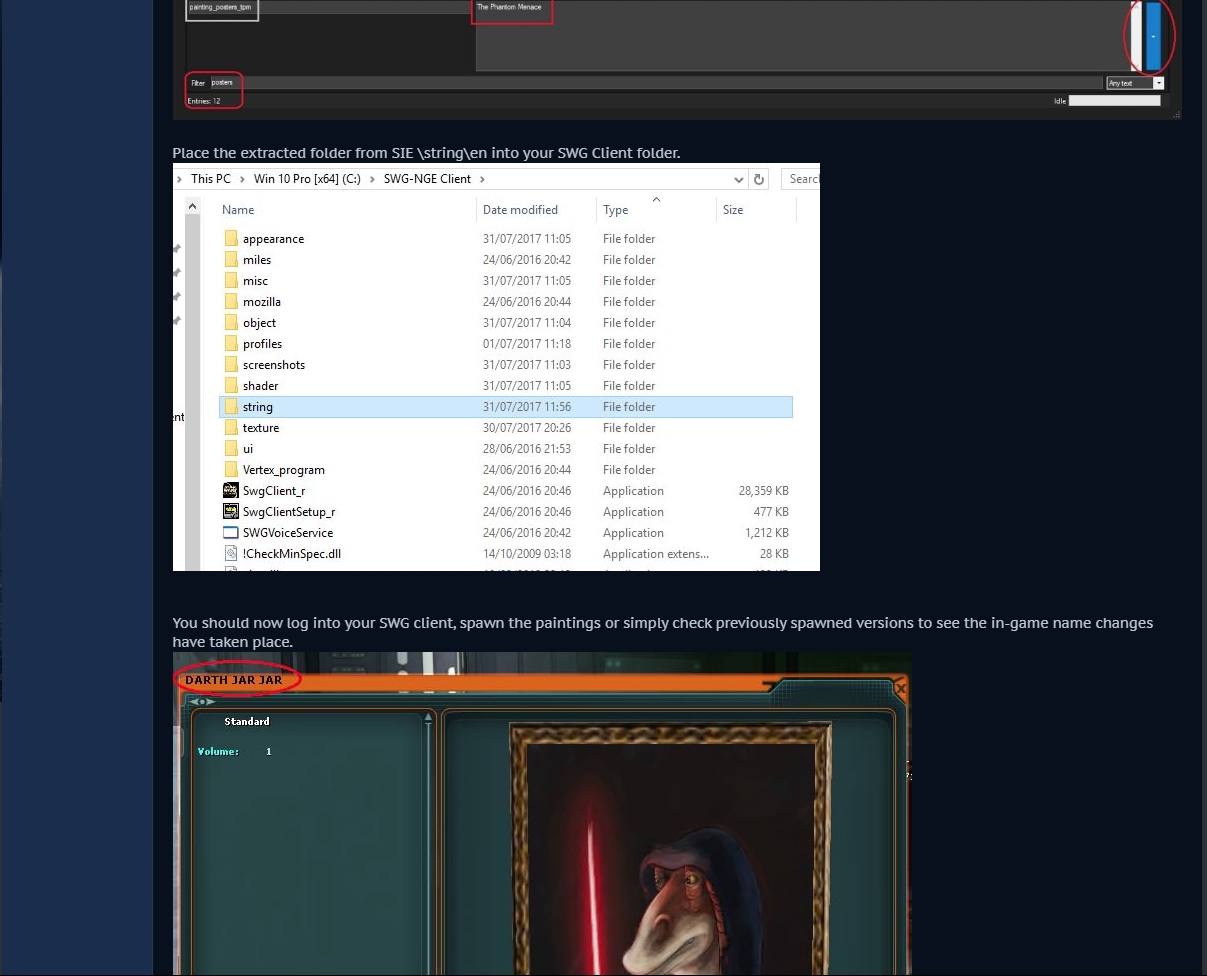Close the Darth Jar Jar examine window

tap(900, 688)
